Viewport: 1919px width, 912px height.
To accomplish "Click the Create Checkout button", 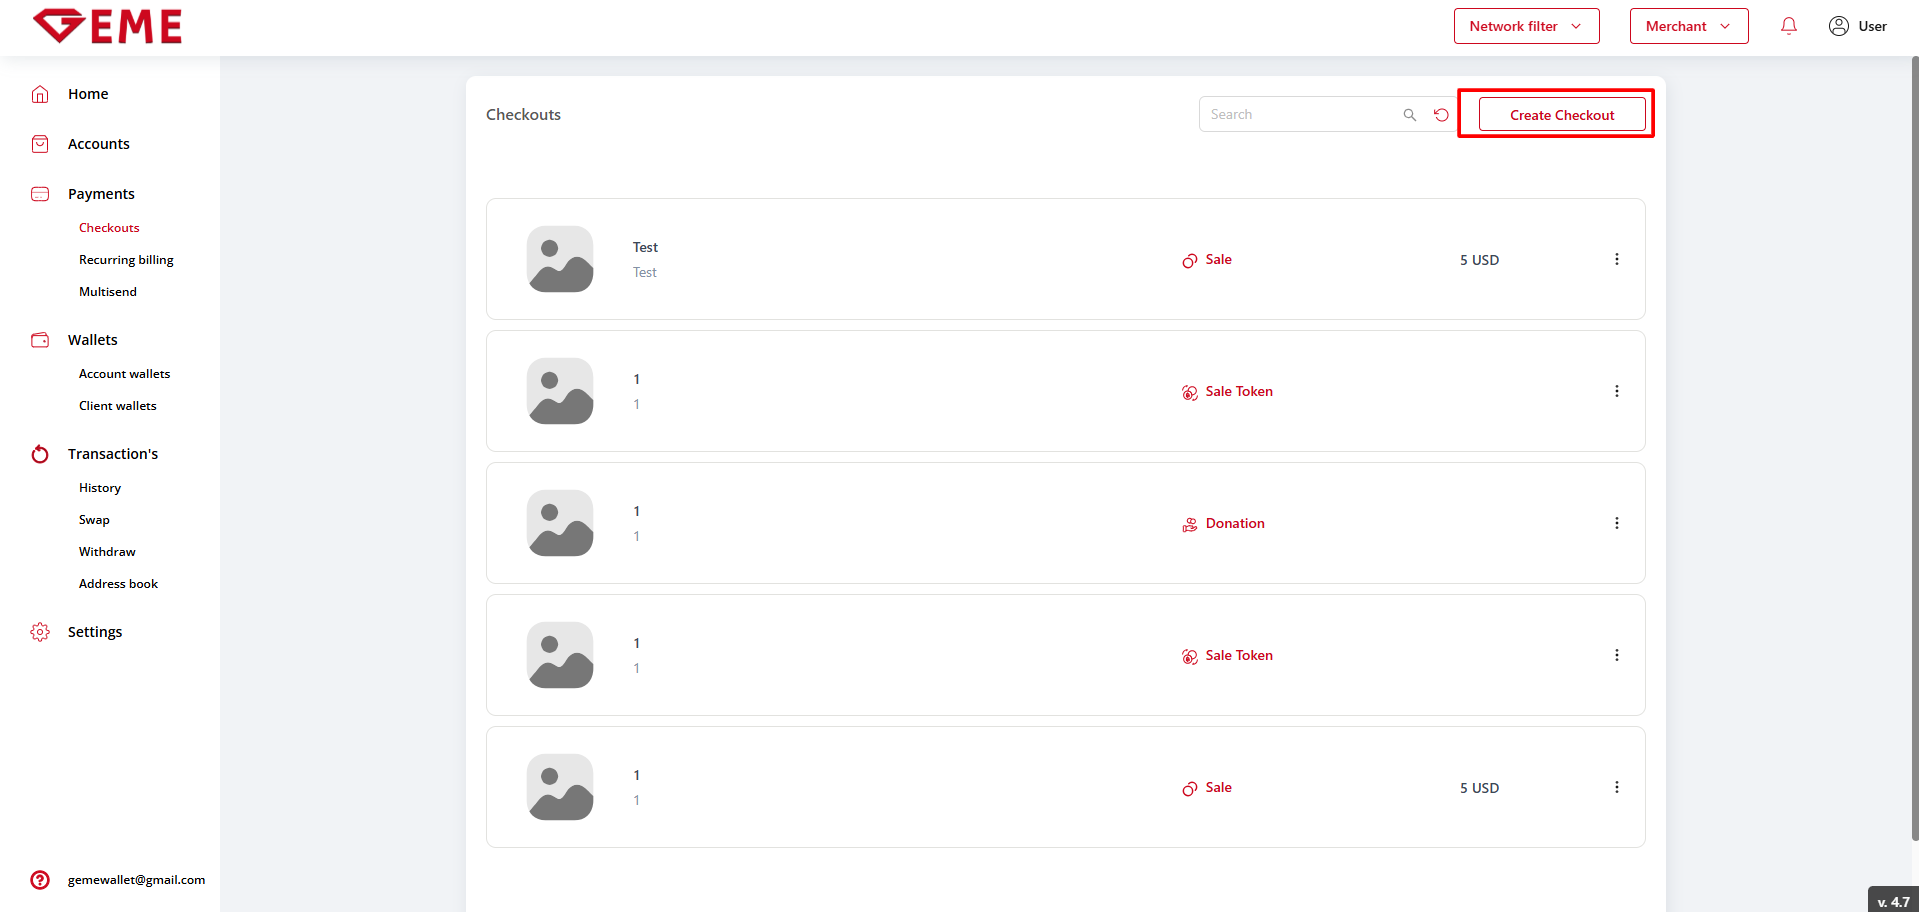I will point(1561,115).
